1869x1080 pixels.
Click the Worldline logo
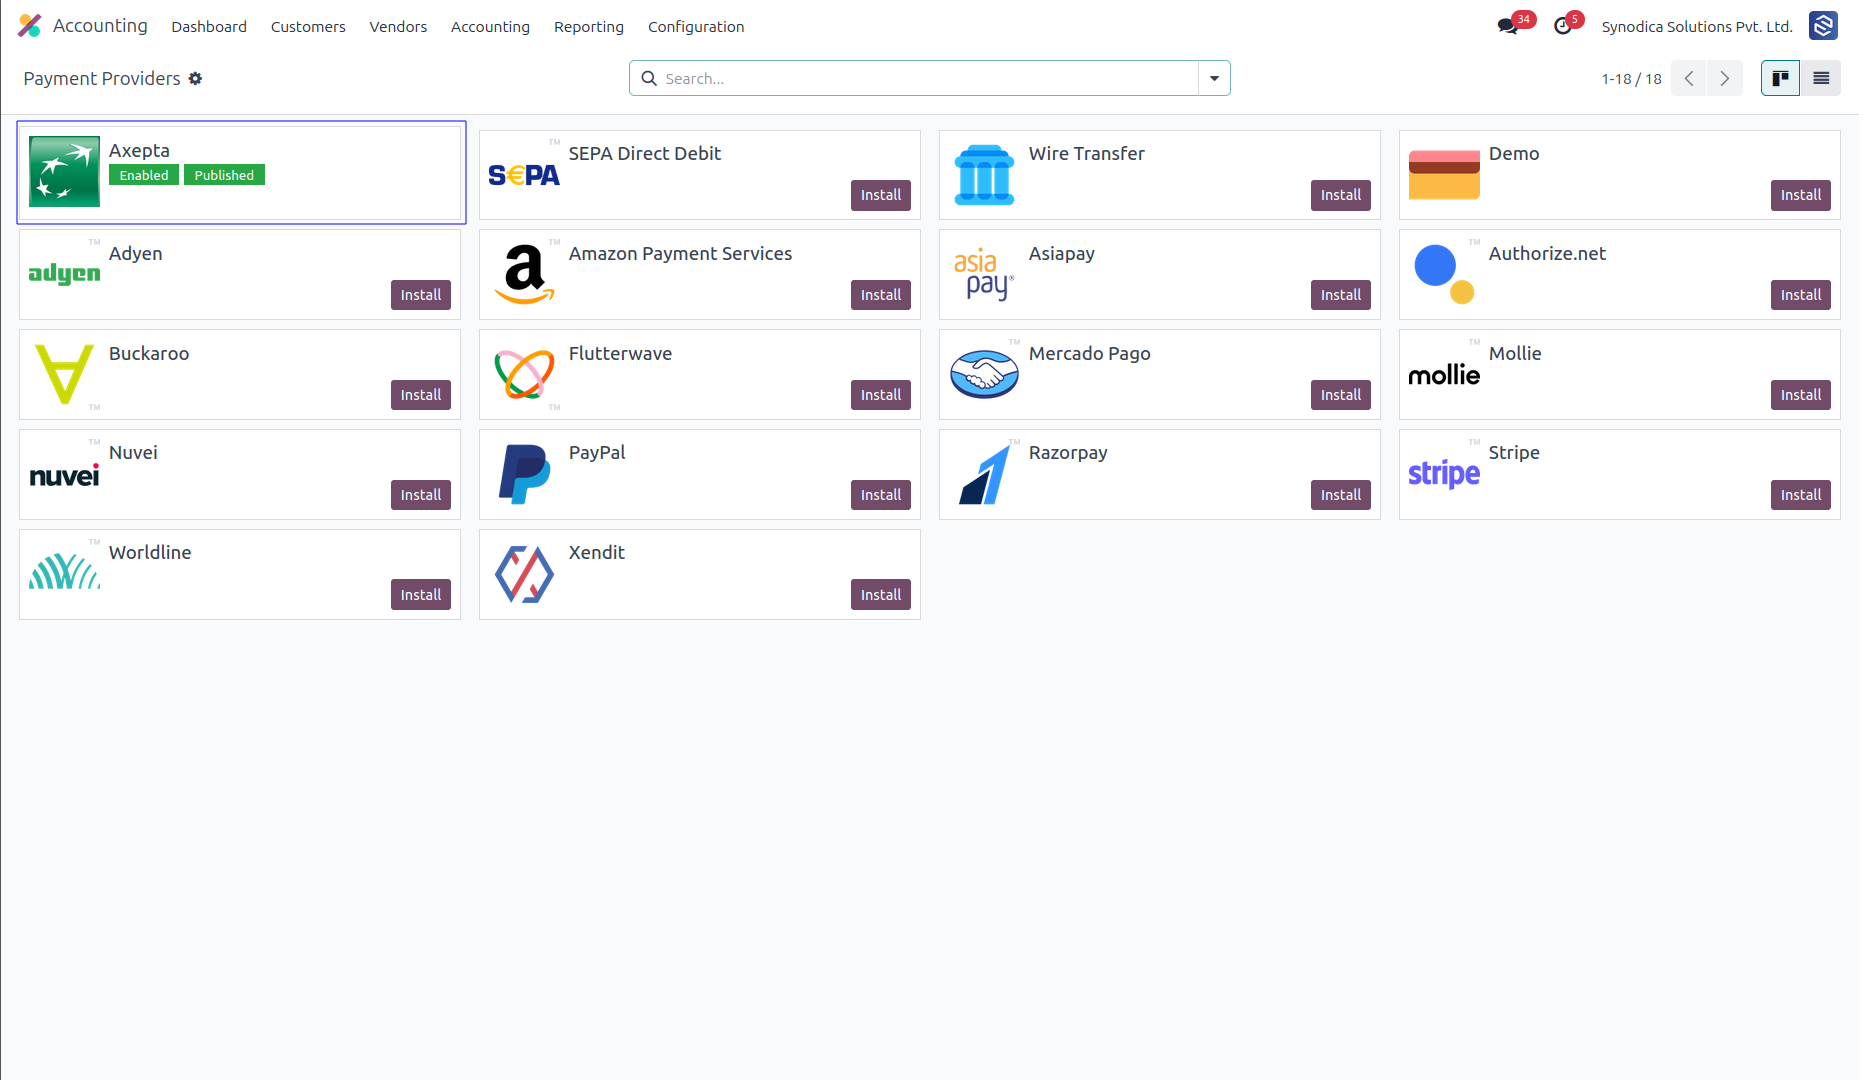point(64,572)
